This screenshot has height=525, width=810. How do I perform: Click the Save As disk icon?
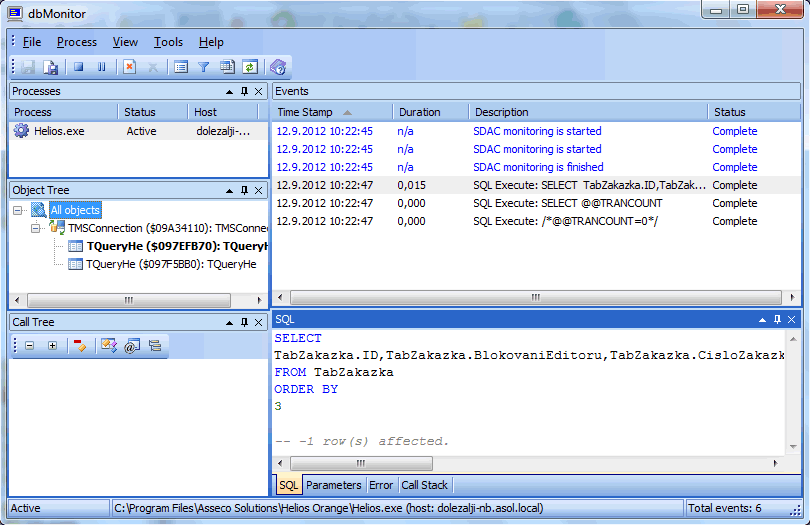[x=51, y=67]
